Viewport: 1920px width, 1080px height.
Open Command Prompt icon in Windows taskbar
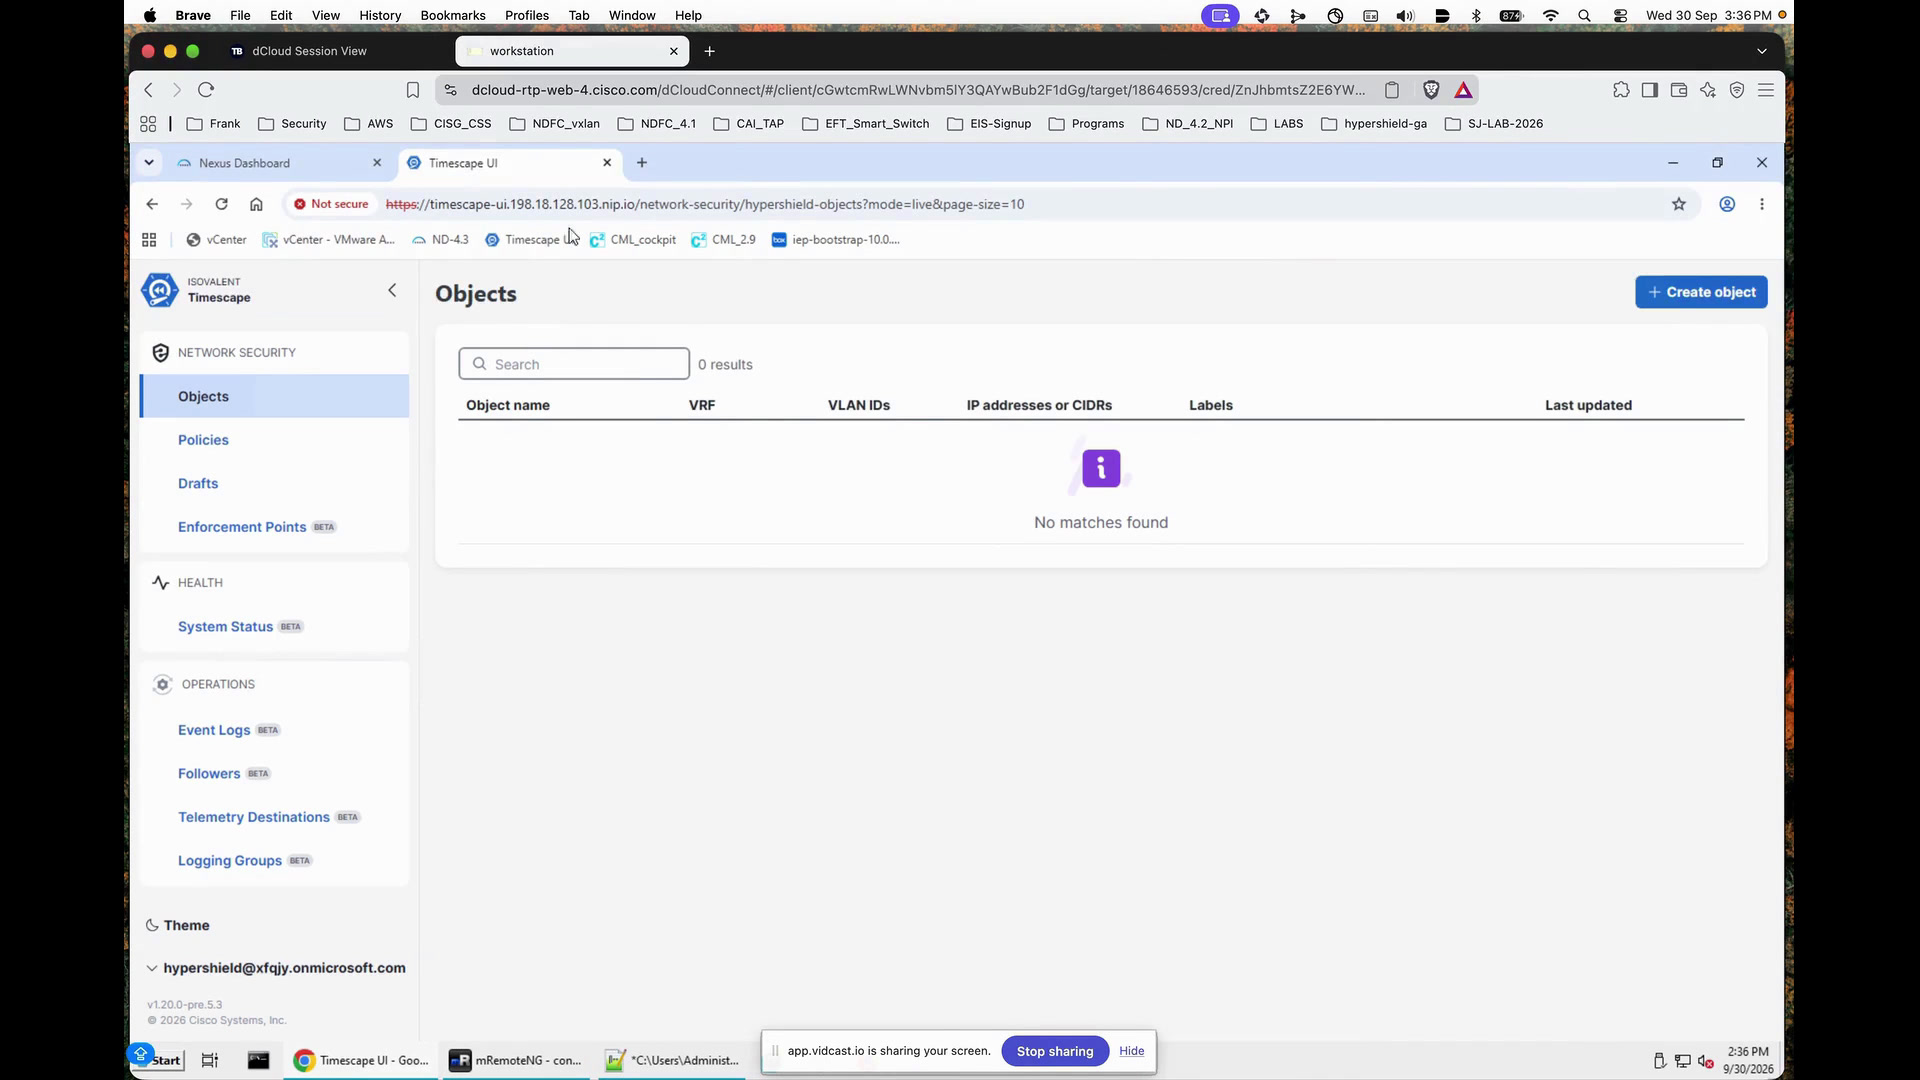pos(258,1061)
